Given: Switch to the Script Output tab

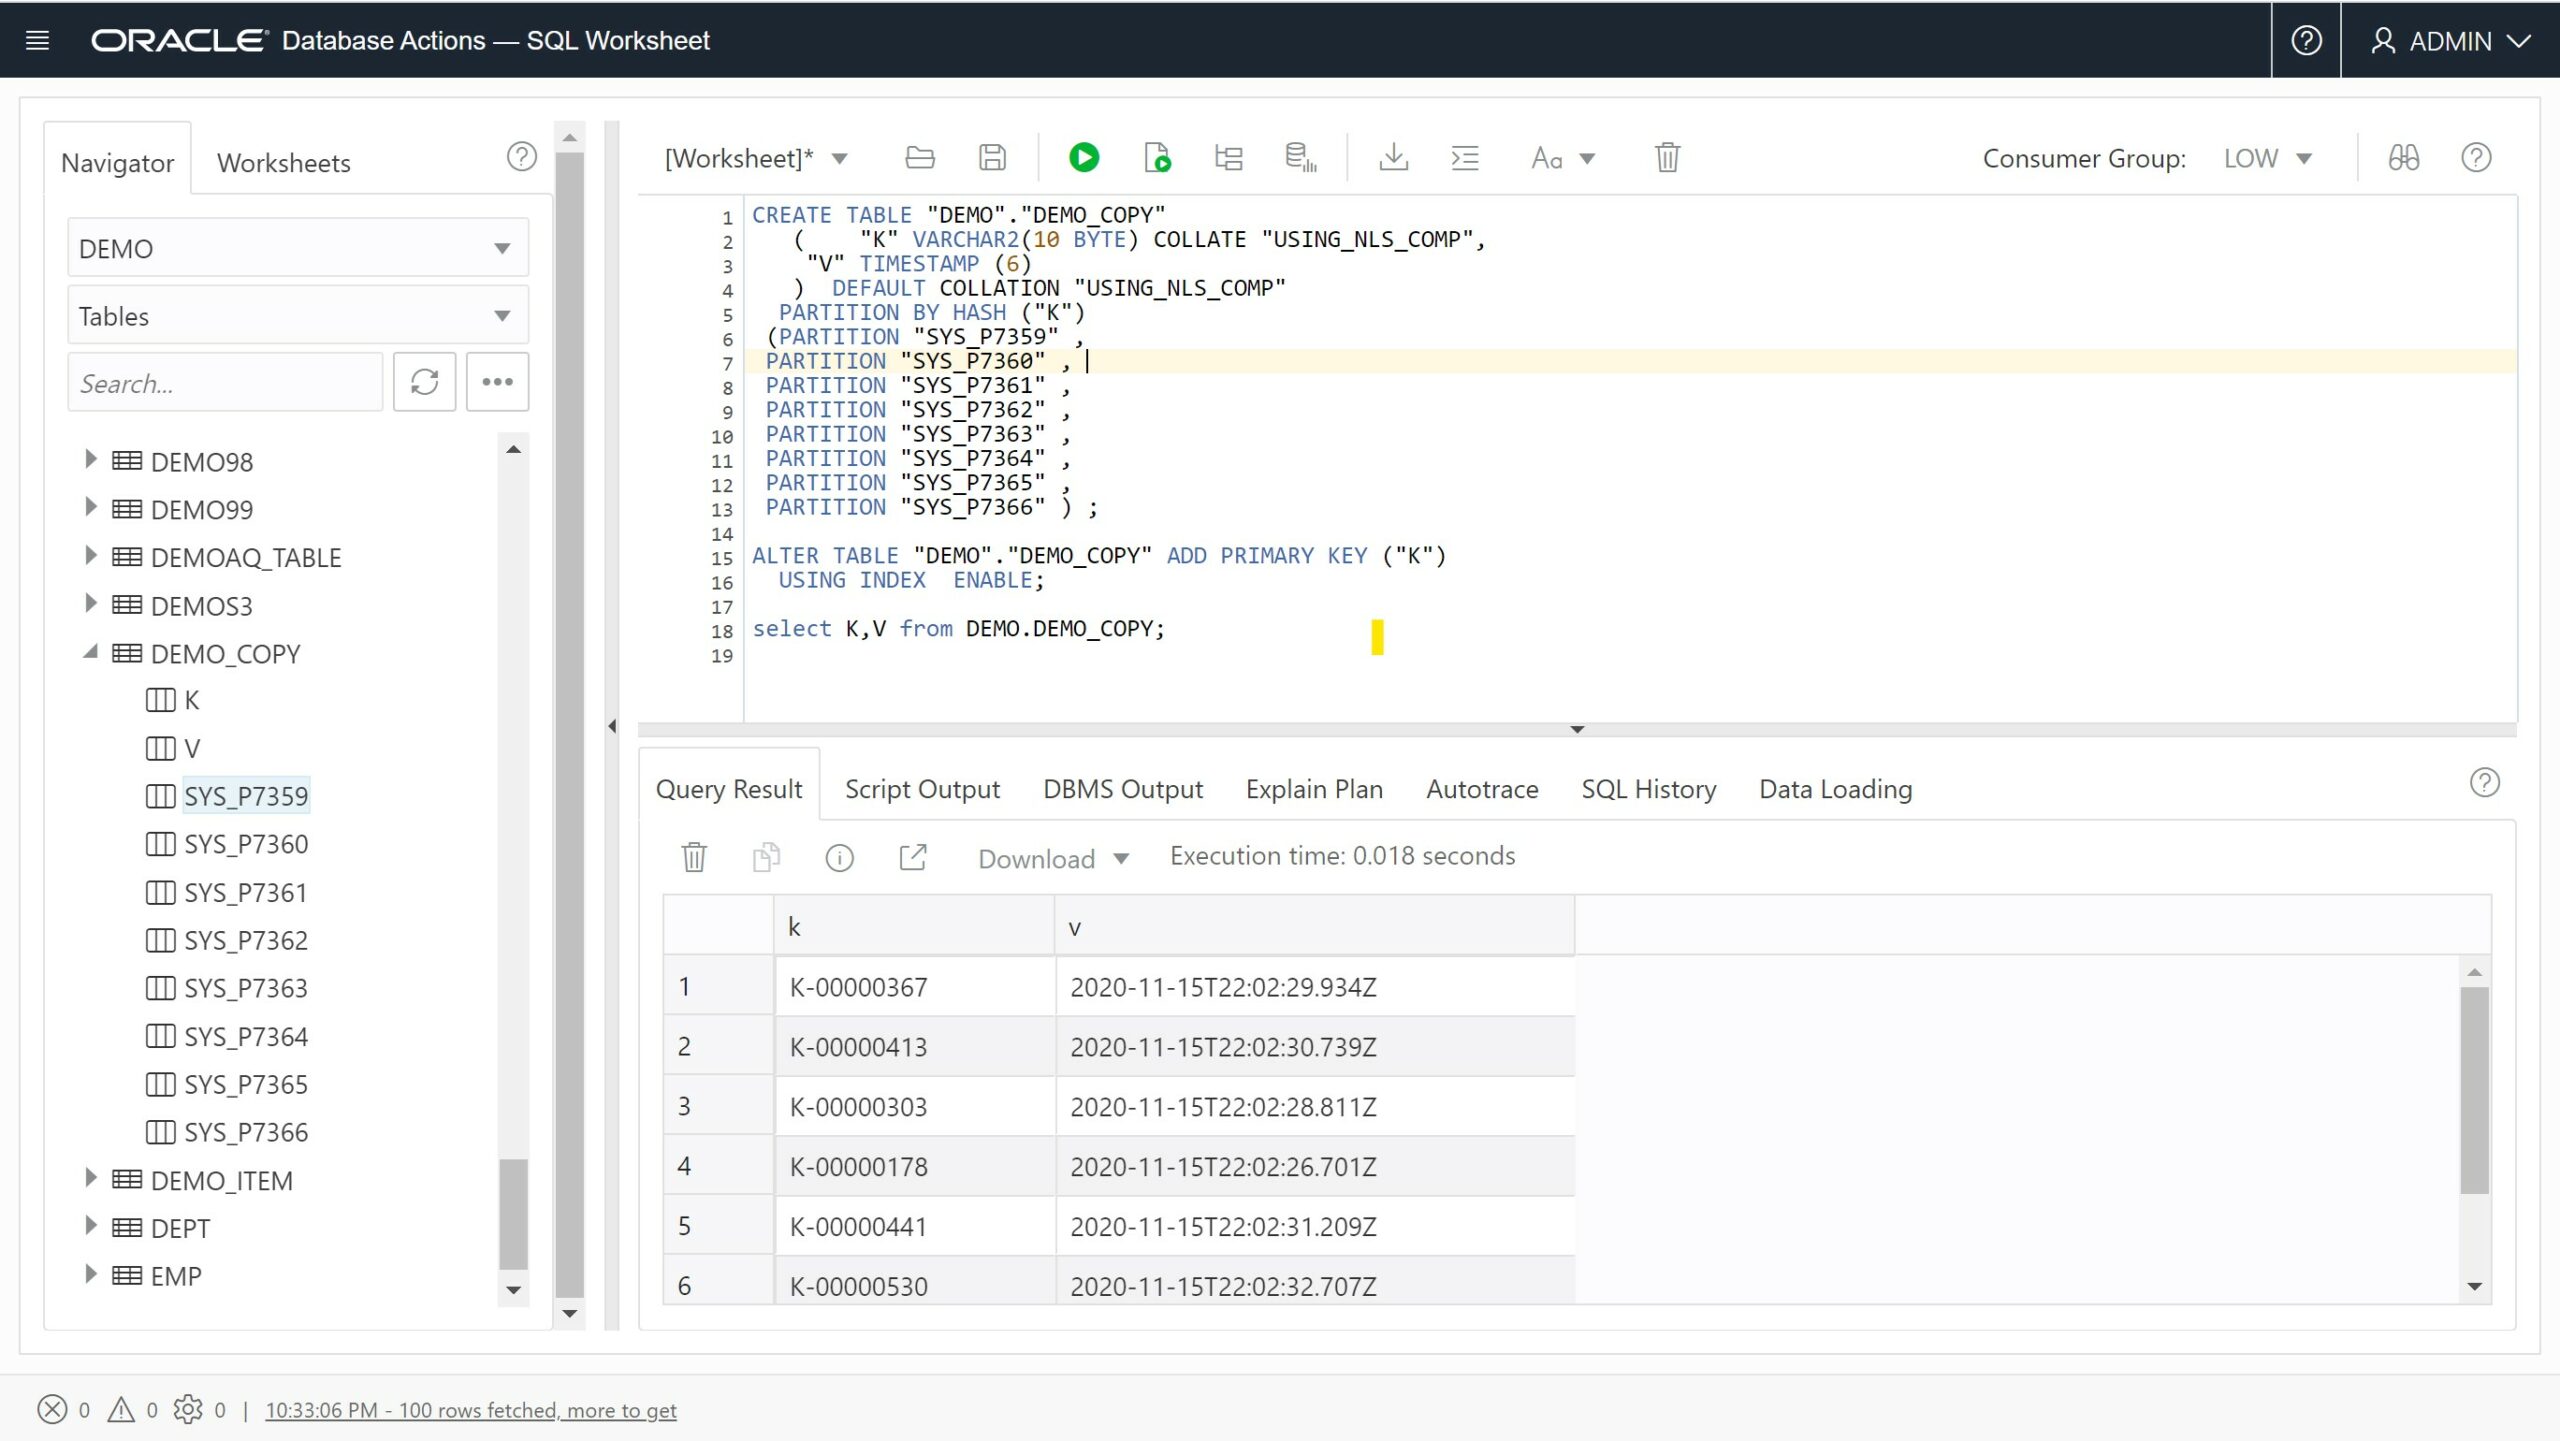Looking at the screenshot, I should pos(921,789).
